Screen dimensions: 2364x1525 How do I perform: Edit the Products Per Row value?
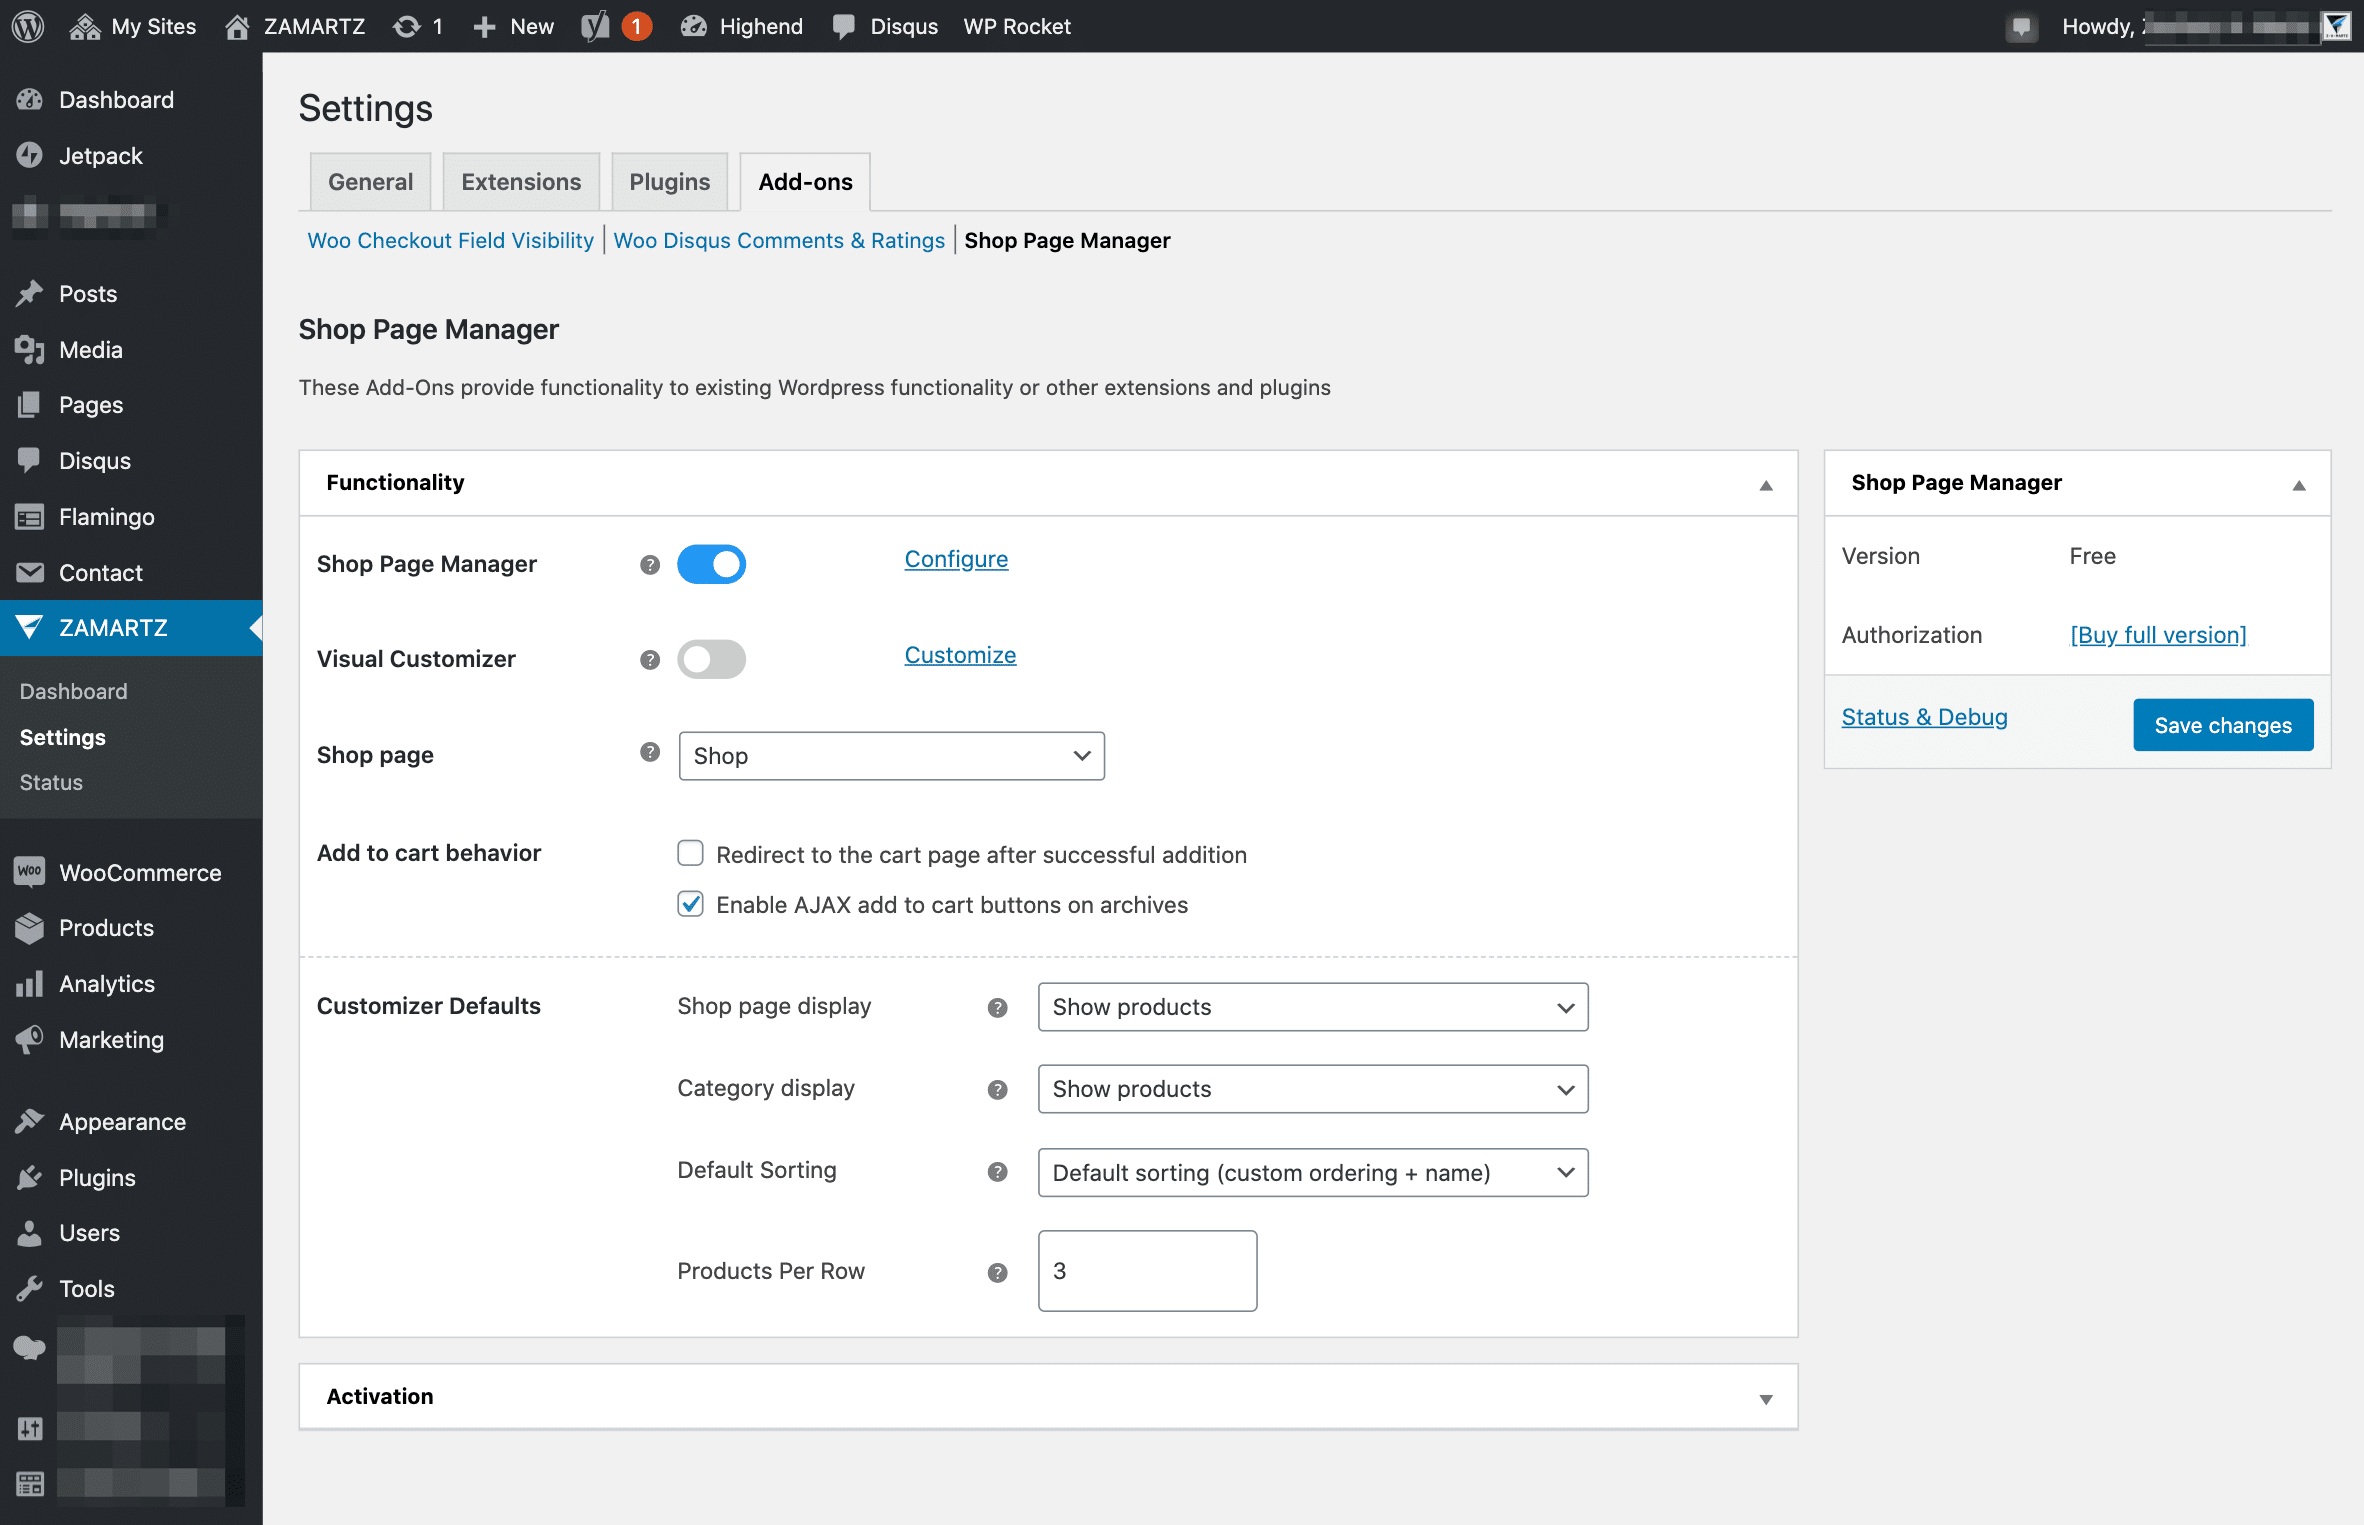pyautogui.click(x=1146, y=1270)
